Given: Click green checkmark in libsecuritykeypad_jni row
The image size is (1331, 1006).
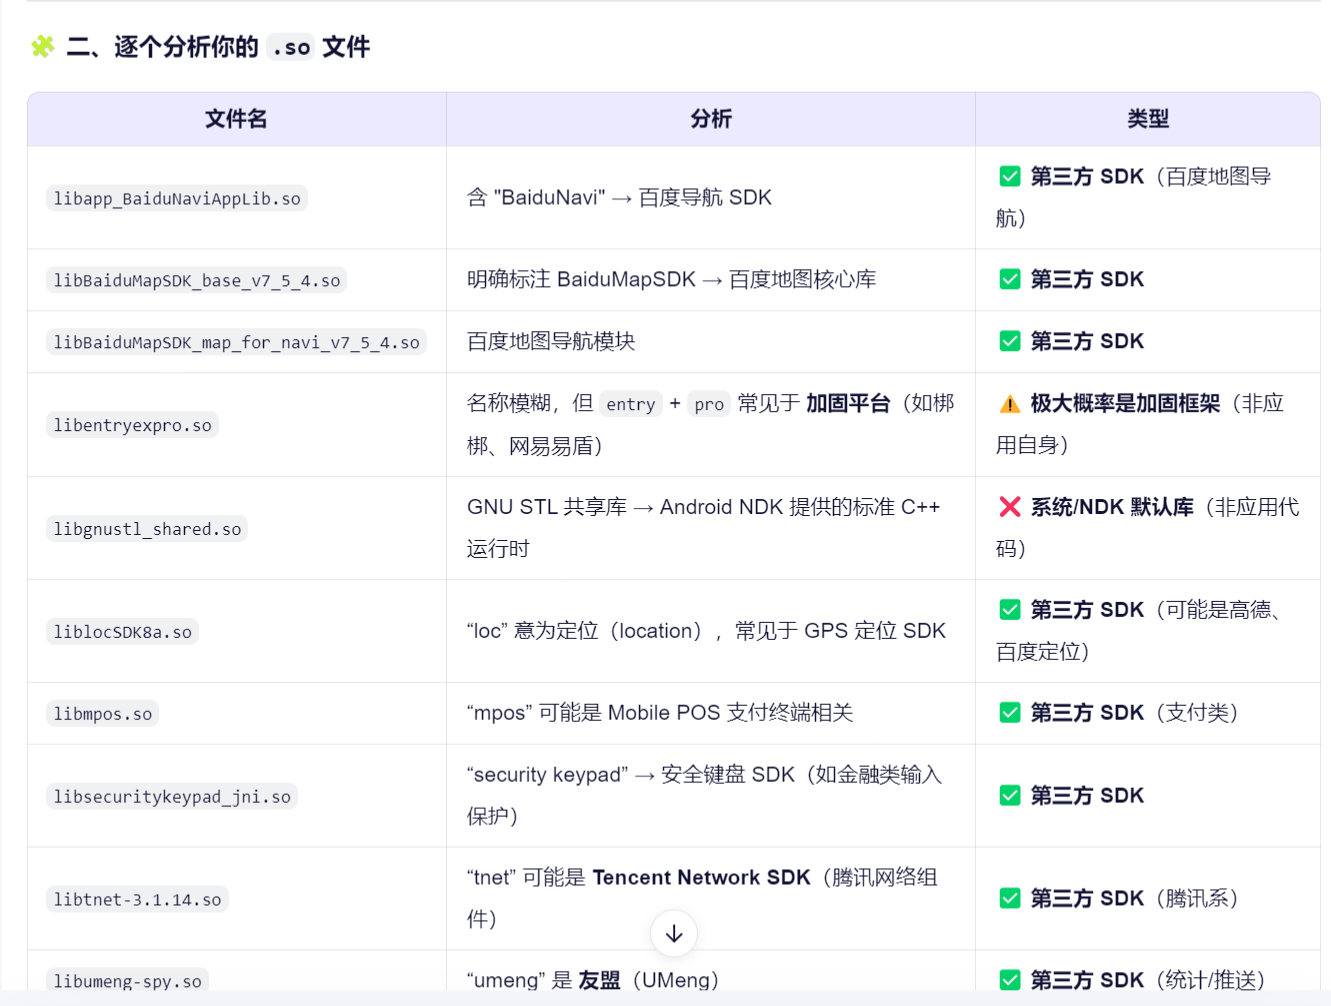Looking at the screenshot, I should [x=1010, y=796].
